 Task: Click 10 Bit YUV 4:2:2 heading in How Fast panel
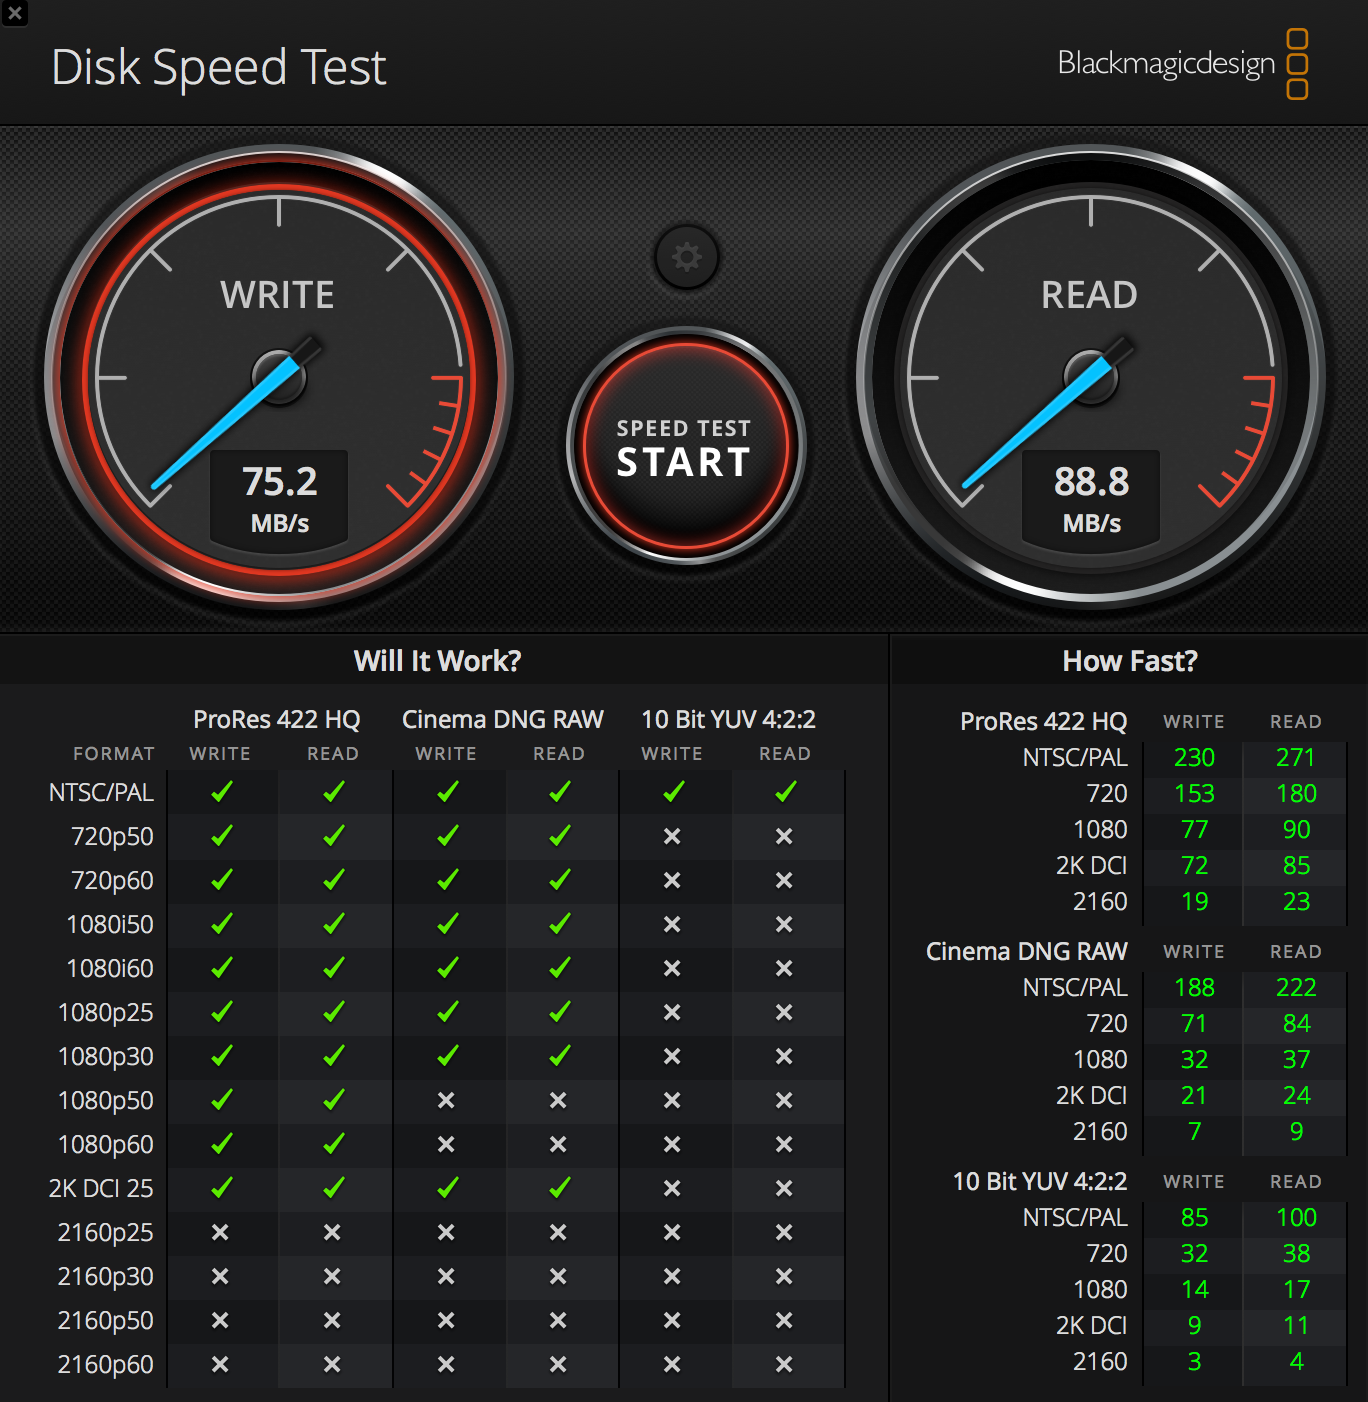(x=1040, y=1182)
